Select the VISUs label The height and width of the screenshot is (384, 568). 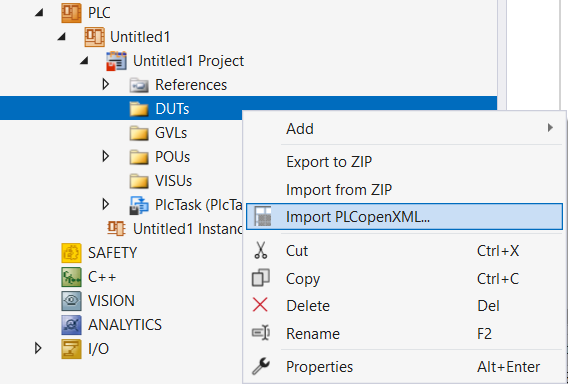click(174, 180)
